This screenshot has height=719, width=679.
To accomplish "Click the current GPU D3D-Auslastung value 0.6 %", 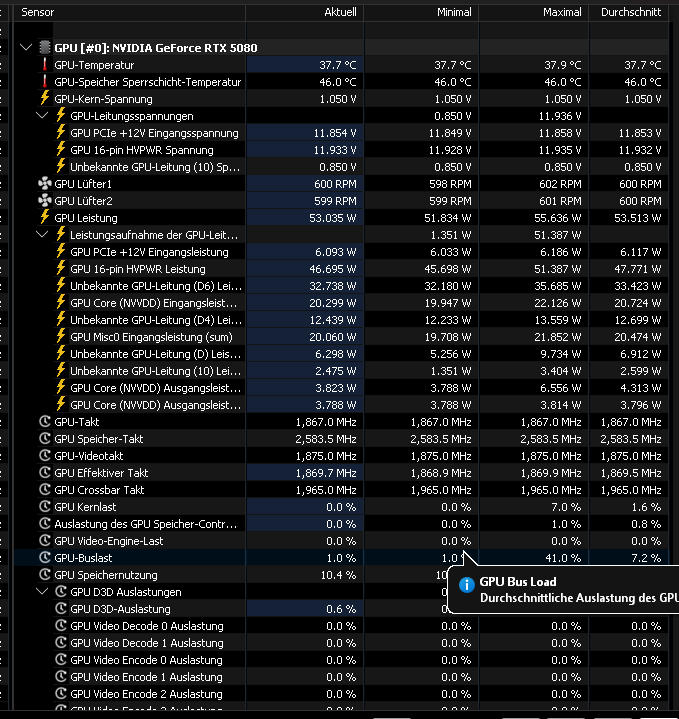I will tap(341, 609).
